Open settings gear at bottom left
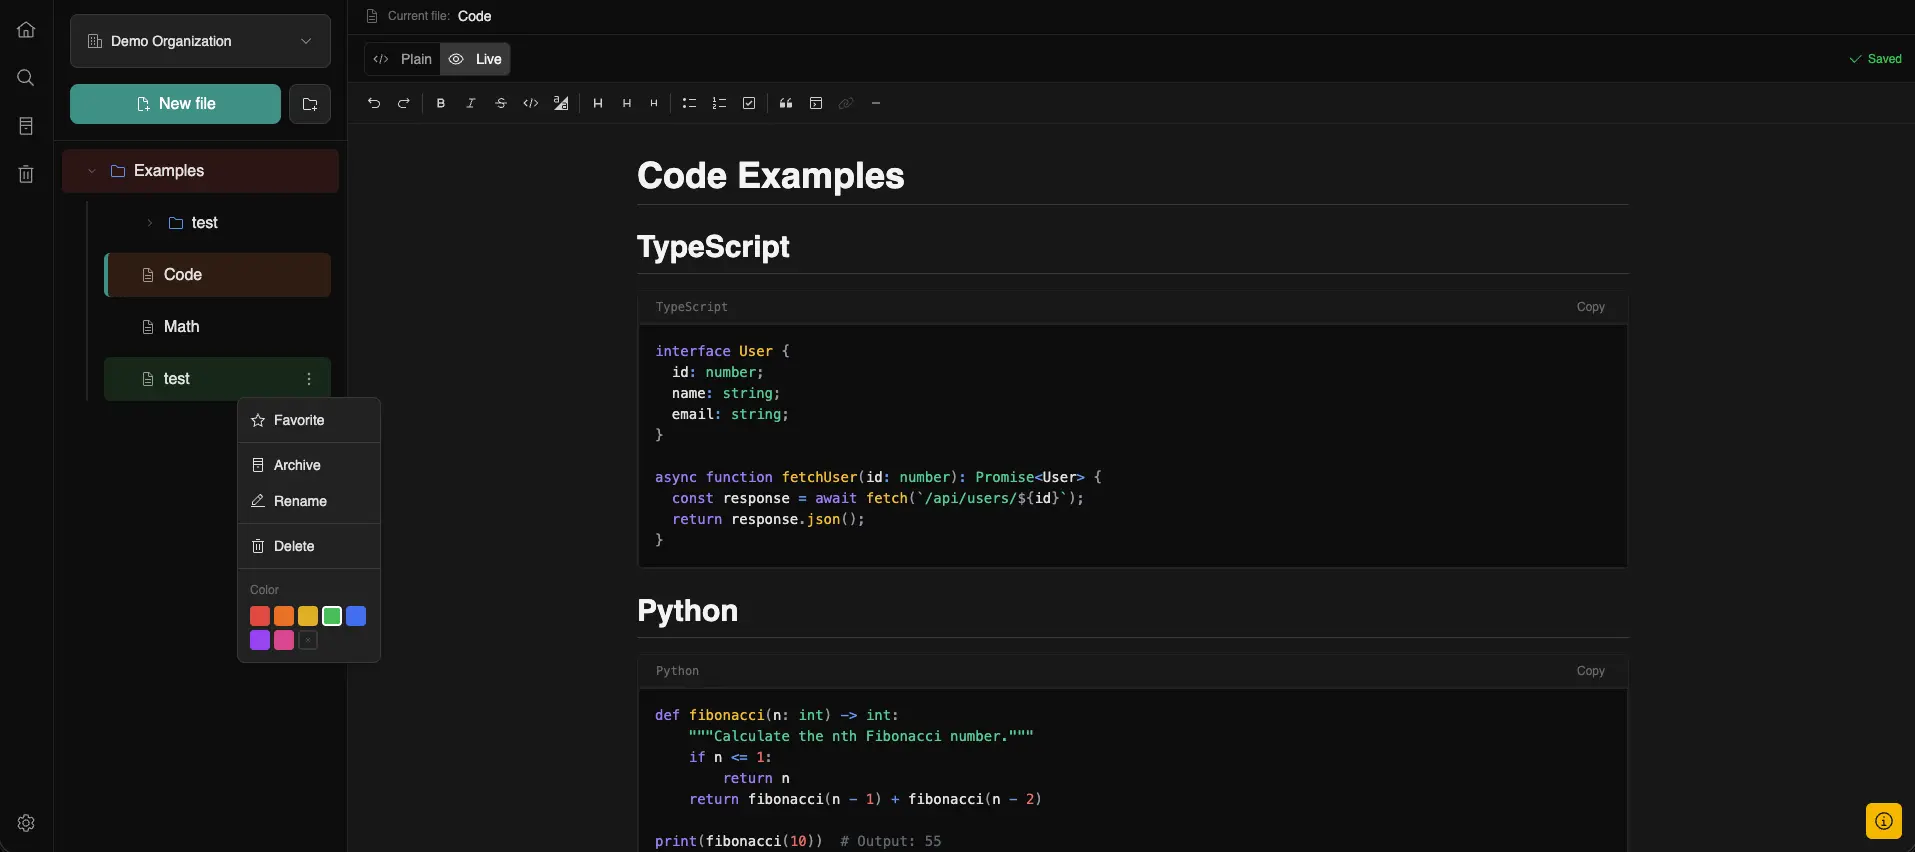The image size is (1915, 852). [x=26, y=823]
